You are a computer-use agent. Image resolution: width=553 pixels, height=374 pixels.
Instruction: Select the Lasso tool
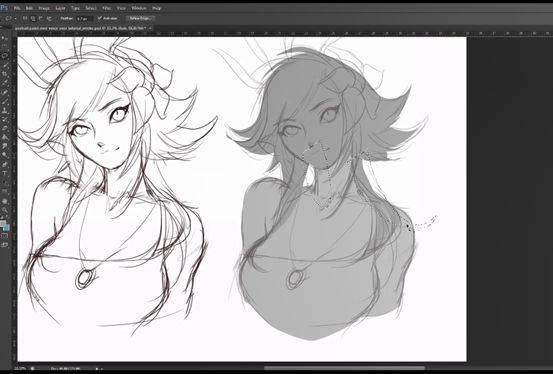(x=5, y=55)
